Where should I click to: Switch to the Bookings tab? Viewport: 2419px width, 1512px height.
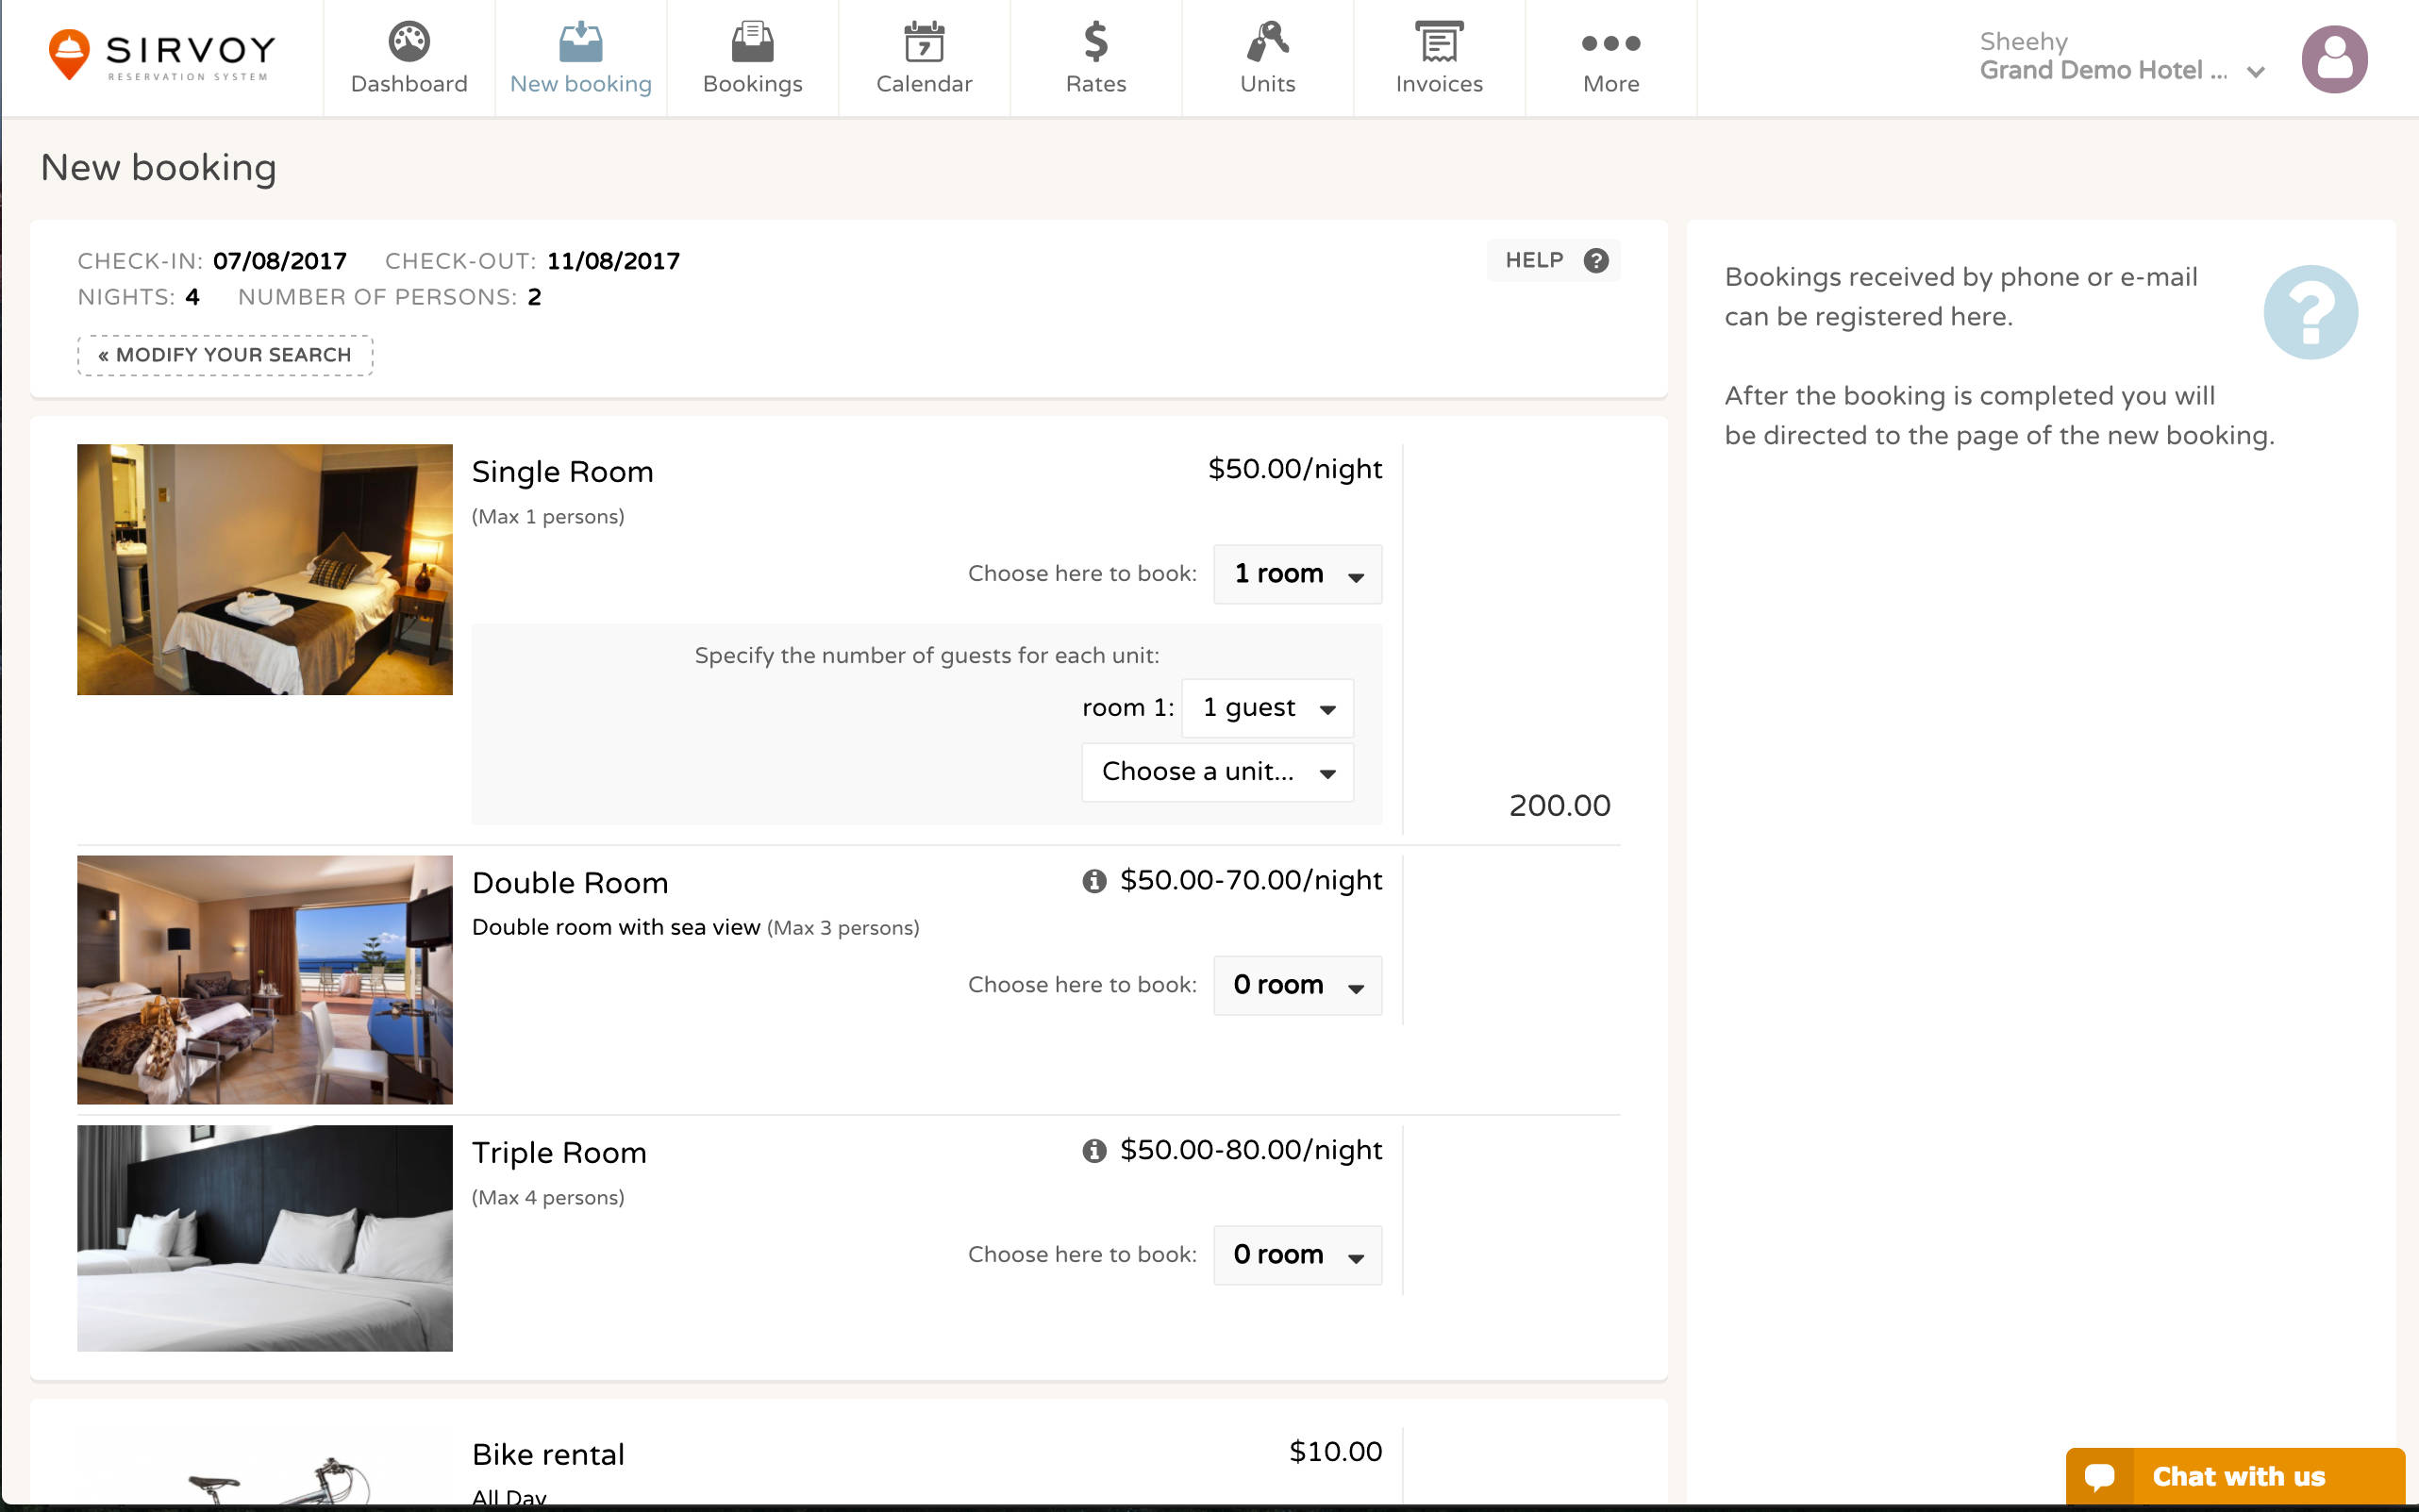coord(752,55)
